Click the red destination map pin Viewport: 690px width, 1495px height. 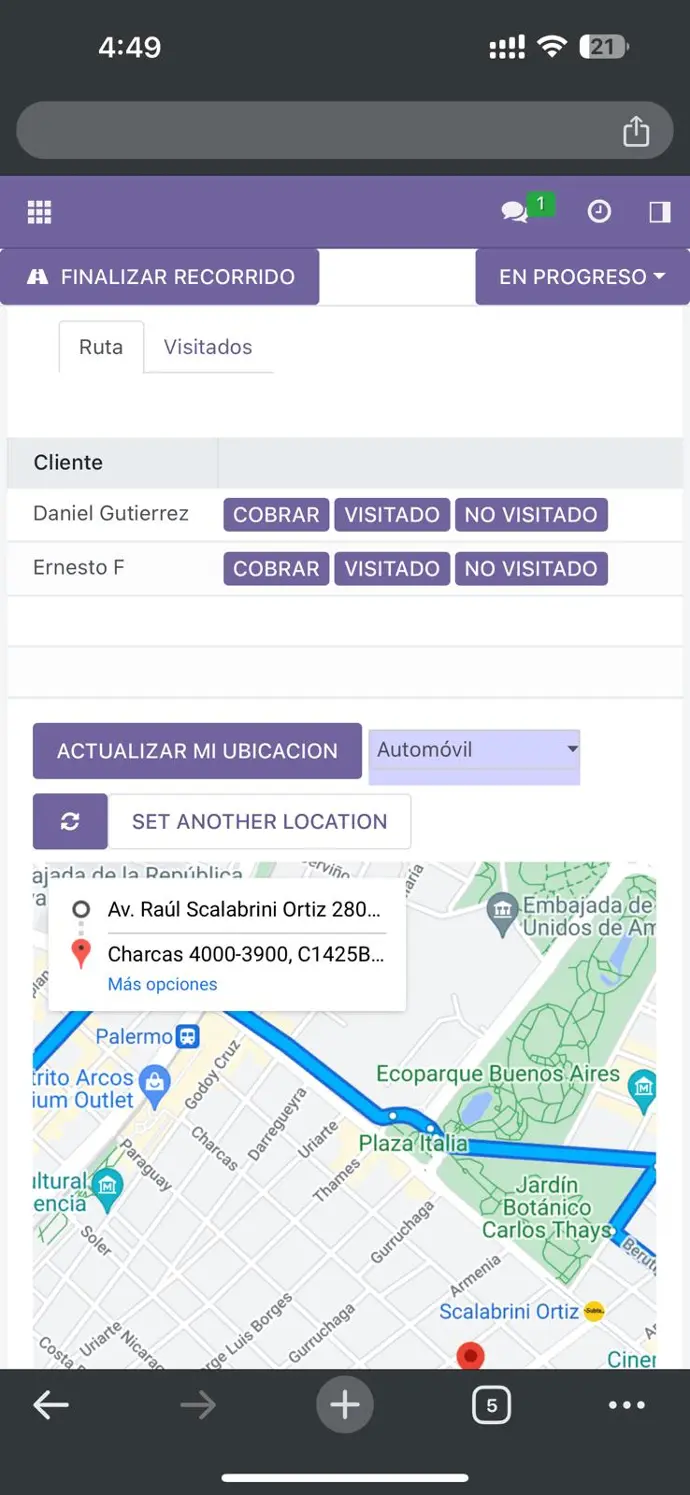470,1355
